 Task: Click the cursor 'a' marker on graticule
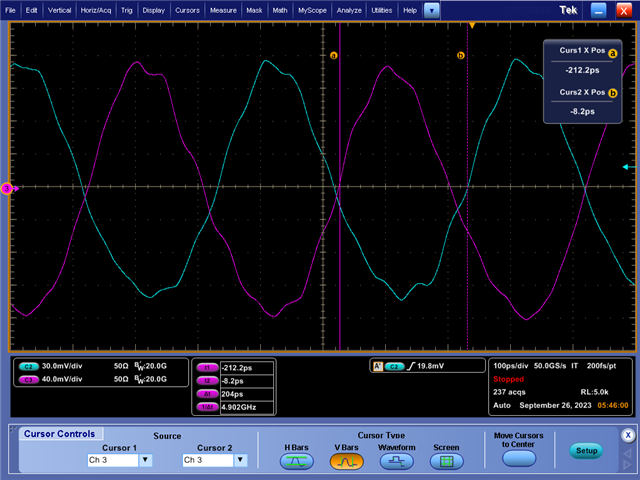334,56
